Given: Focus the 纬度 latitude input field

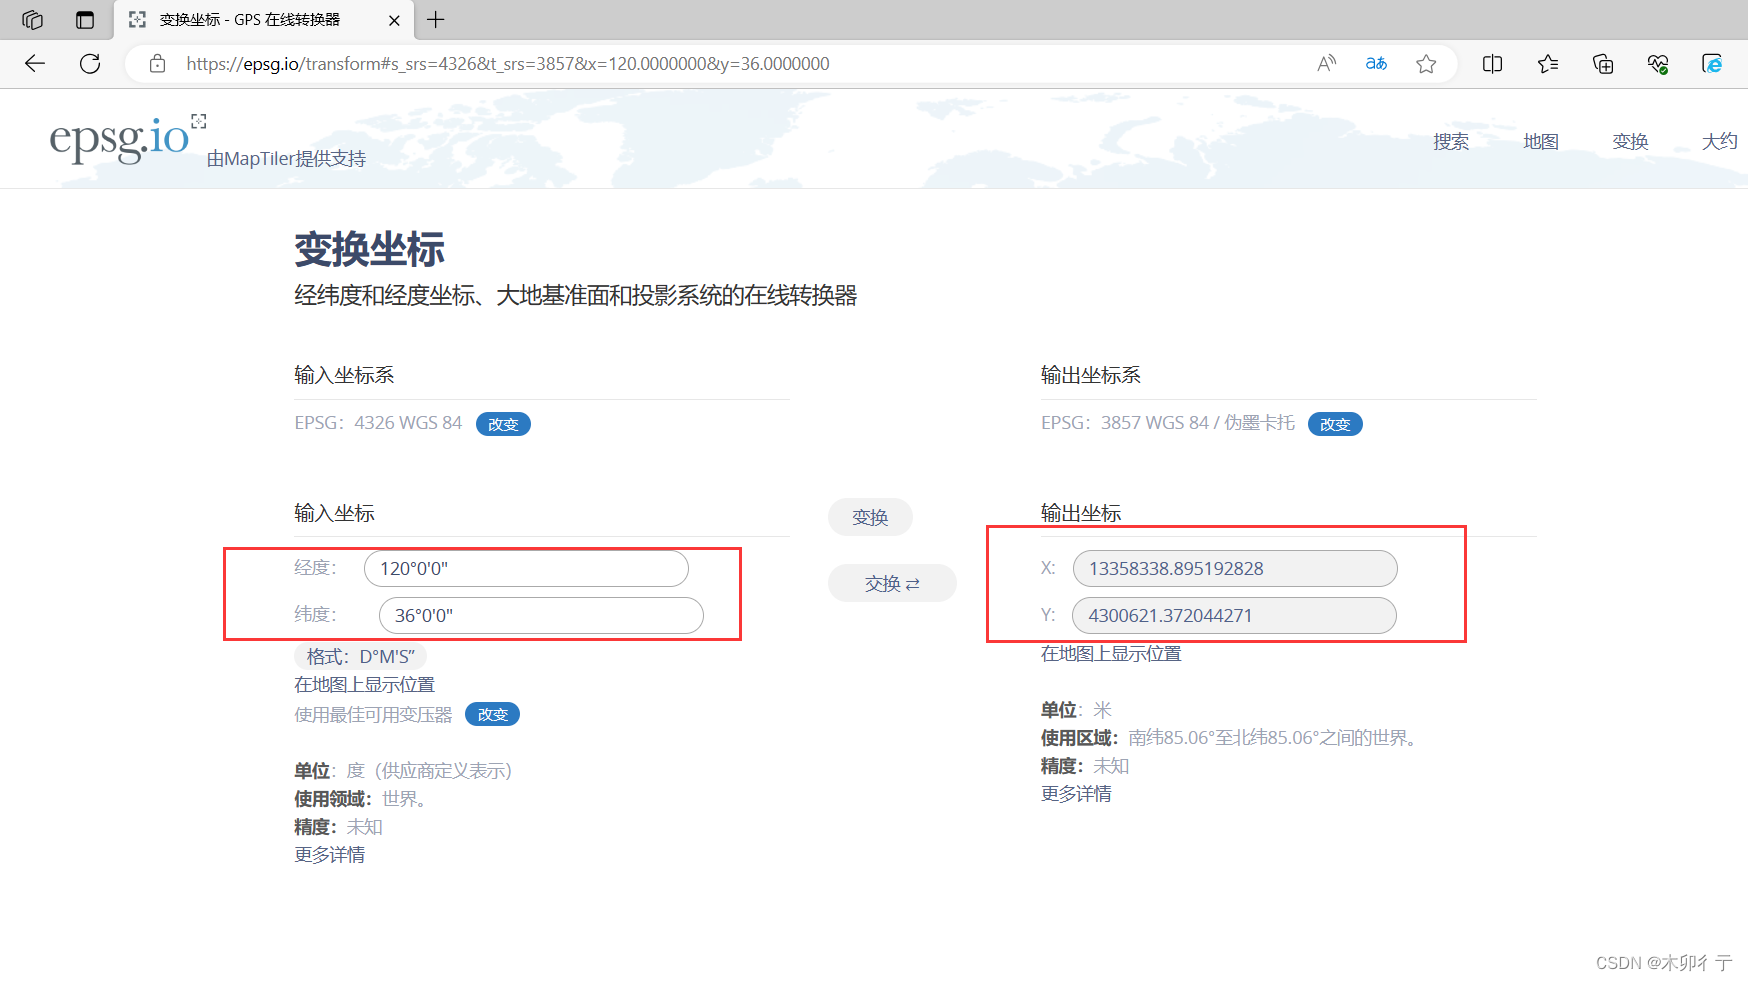Looking at the screenshot, I should point(541,615).
